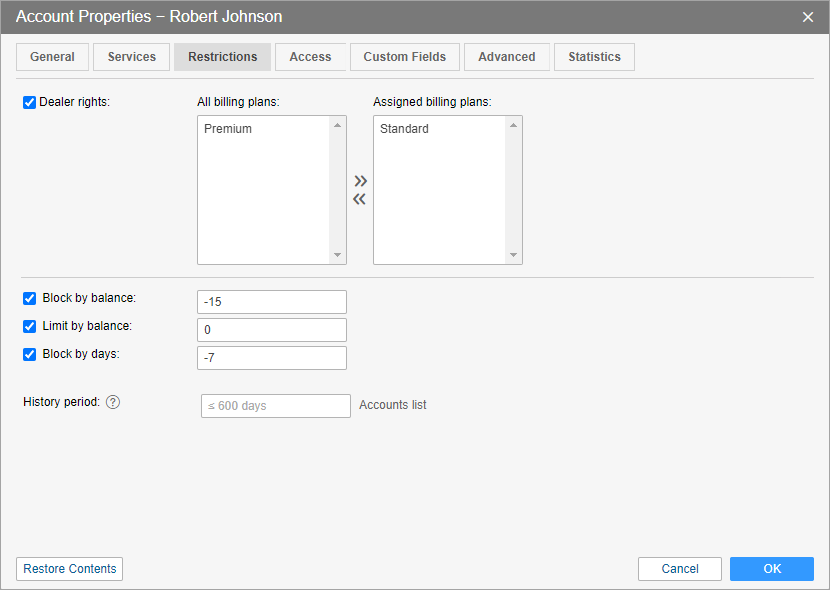Viewport: 830px width, 590px height.
Task: Close the Account Properties dialog
Action: coord(808,17)
